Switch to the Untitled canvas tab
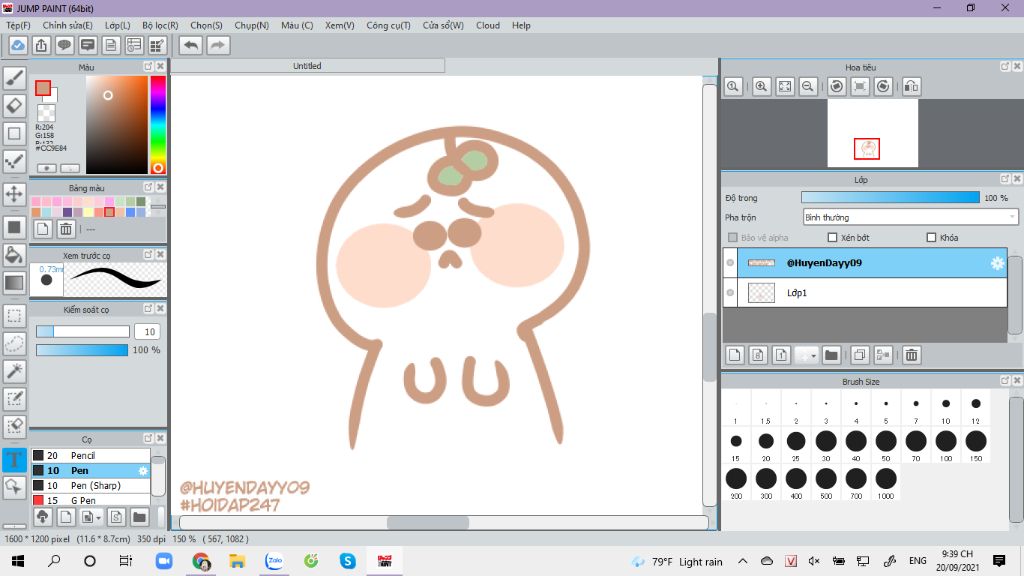 307,66
